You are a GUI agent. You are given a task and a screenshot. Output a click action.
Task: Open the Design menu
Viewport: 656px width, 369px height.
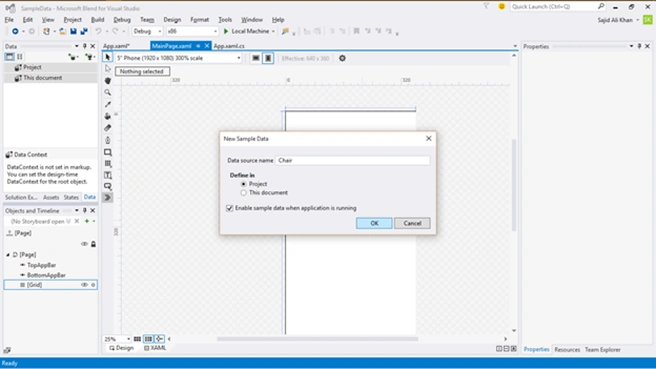(x=172, y=20)
